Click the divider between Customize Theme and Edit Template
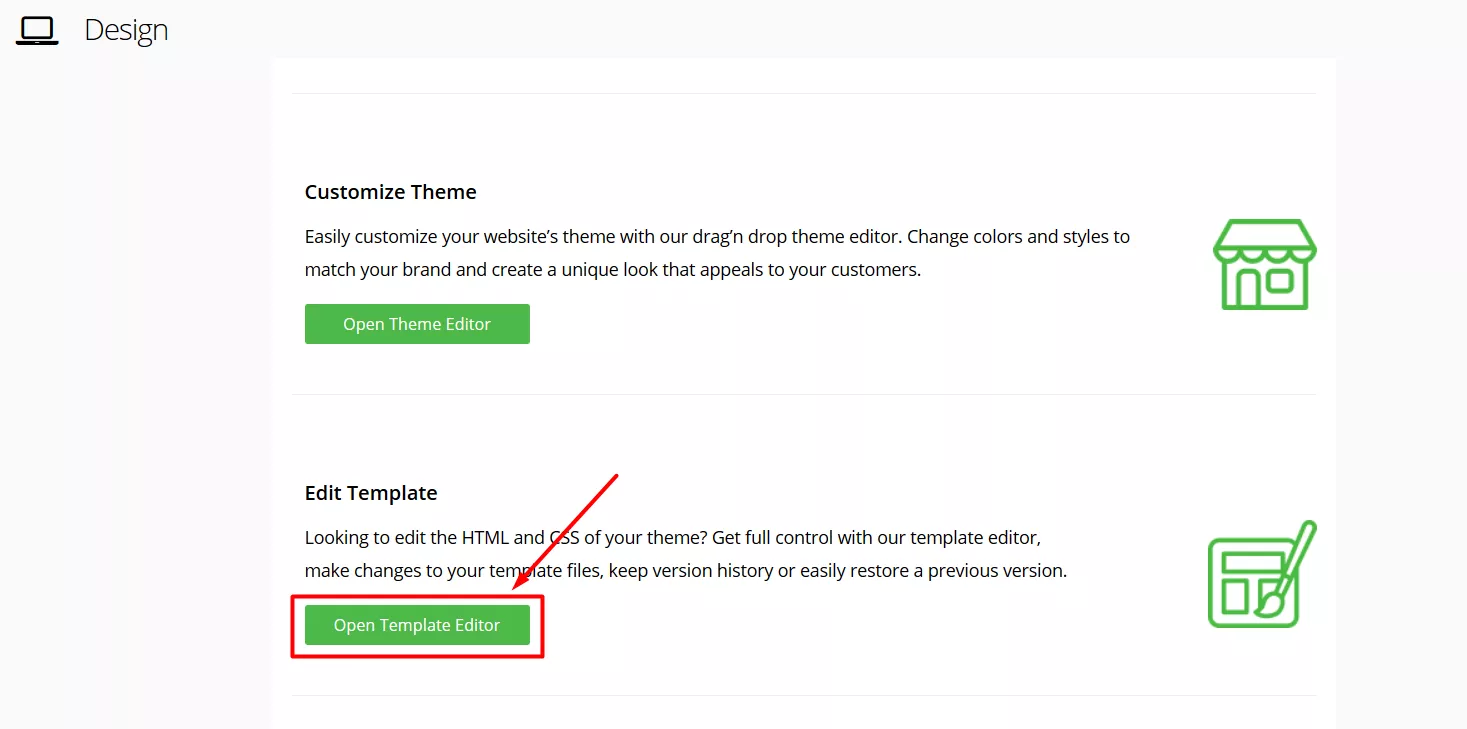 tap(803, 395)
